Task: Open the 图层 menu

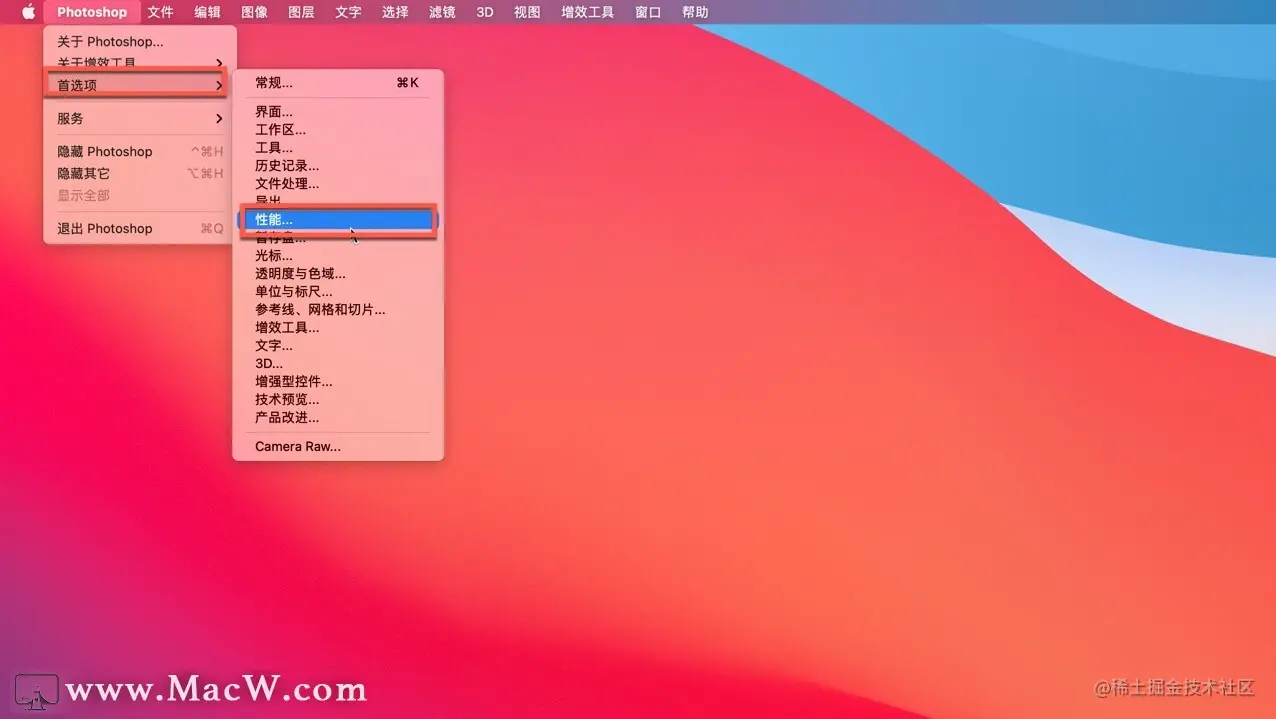Action: 301,12
